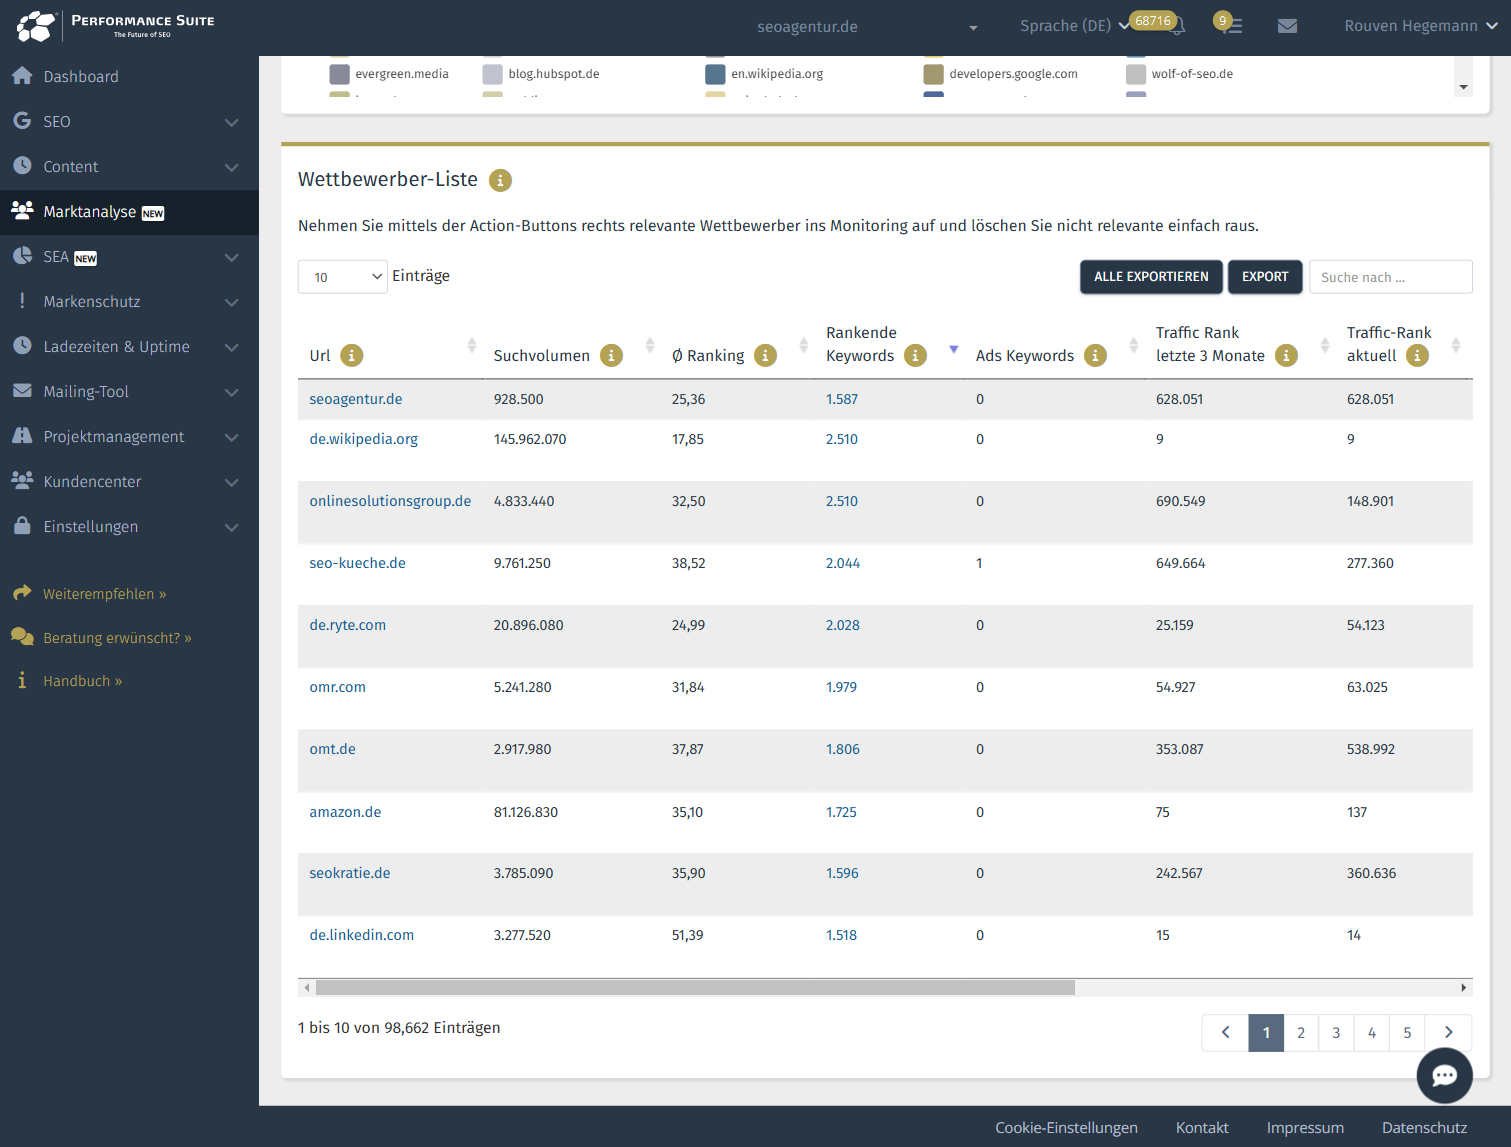Toggle en.wikipedia.org legend color swatch

[x=715, y=74]
